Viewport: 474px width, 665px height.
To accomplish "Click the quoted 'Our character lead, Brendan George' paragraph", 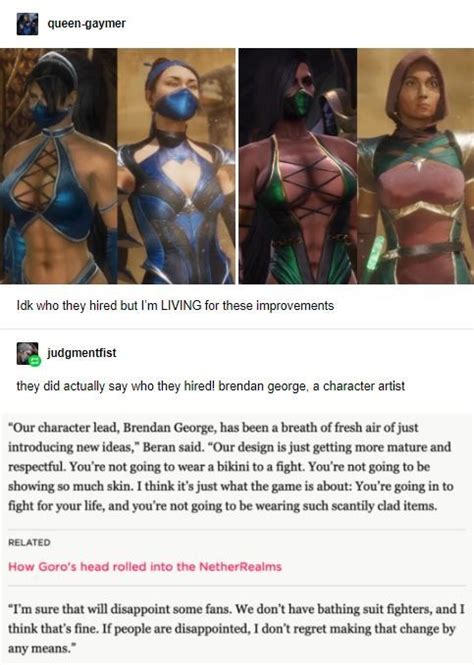I will (x=231, y=467).
